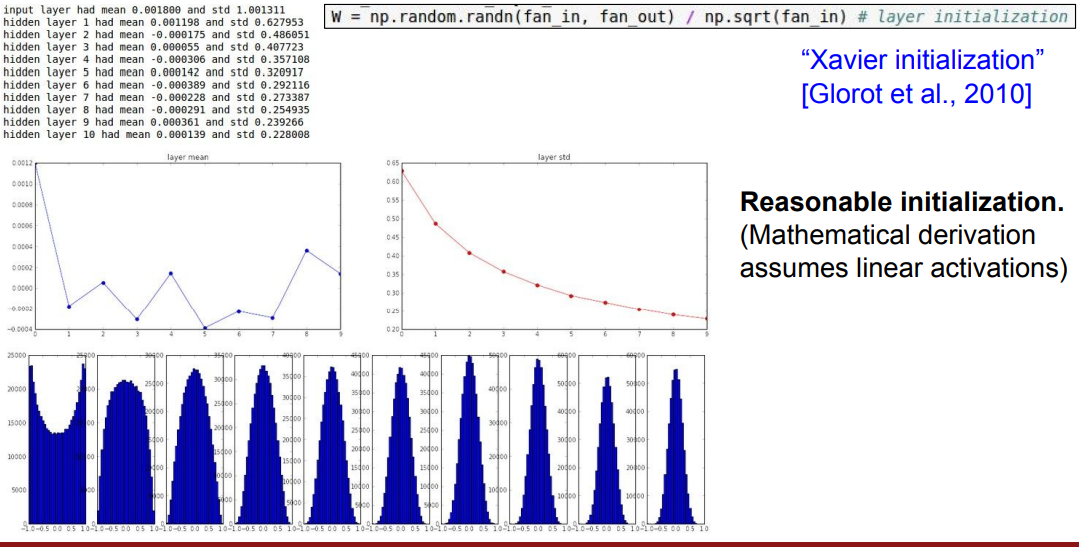Select the 'hidden layer 2 had mean -0.000175' line
1079x547 pixels.
coord(156,35)
